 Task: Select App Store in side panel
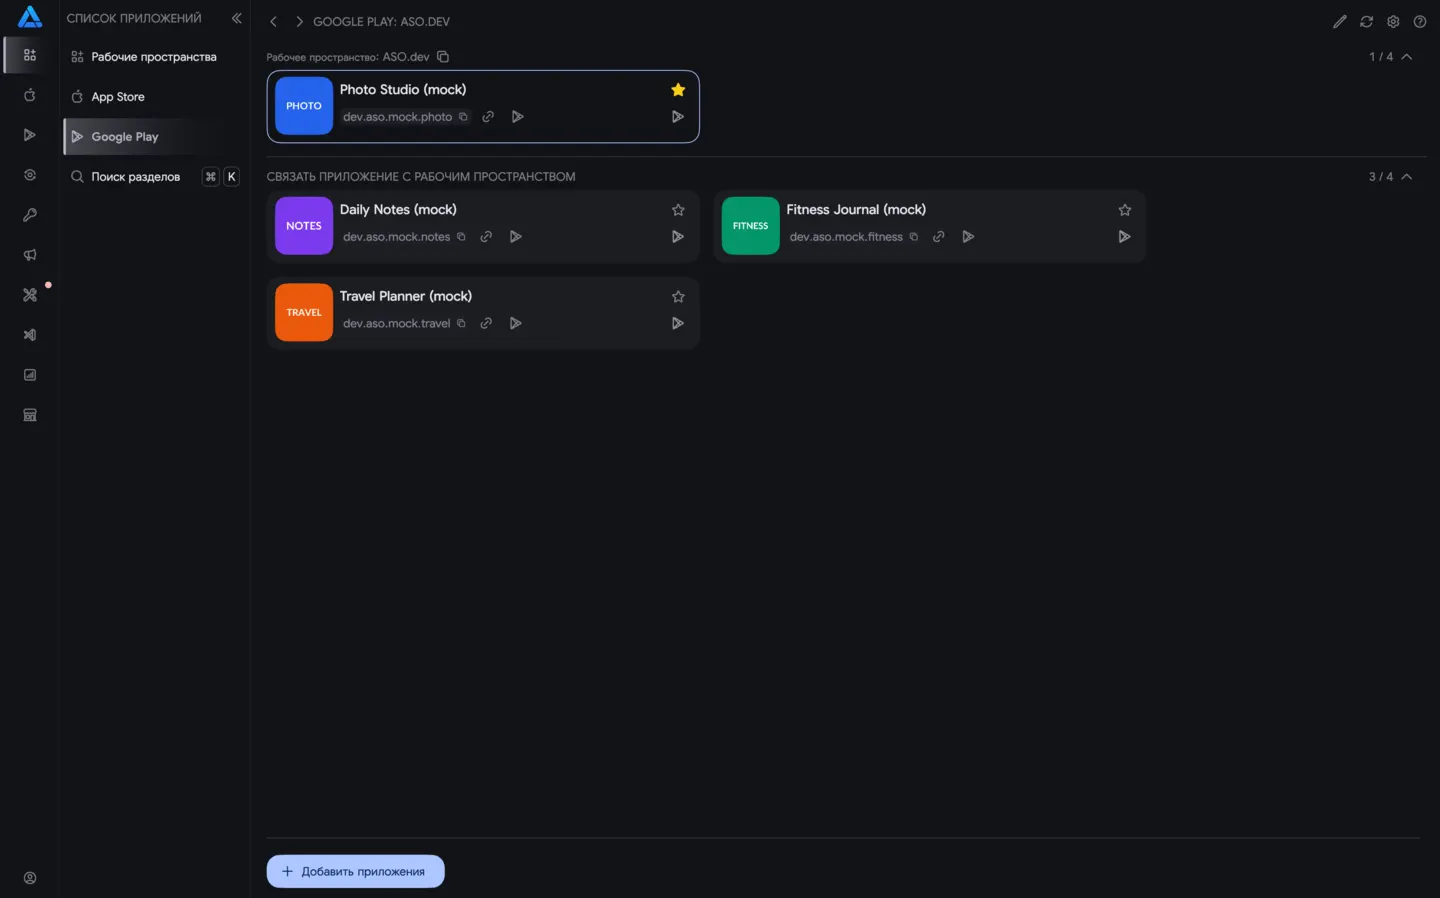pos(153,97)
